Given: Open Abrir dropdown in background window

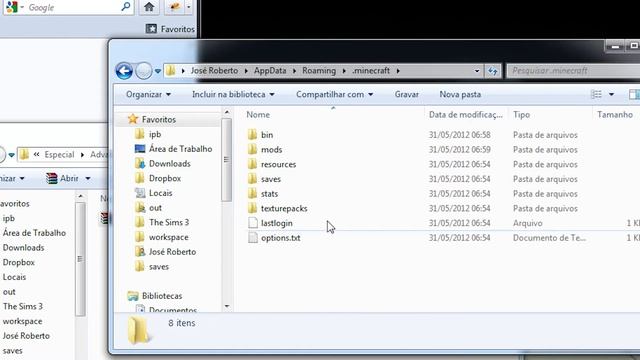Looking at the screenshot, I should 88,178.
